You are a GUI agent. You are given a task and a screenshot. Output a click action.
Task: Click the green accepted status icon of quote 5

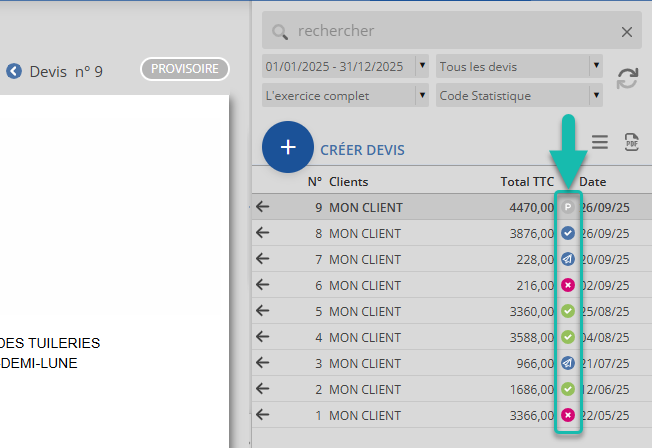click(568, 311)
